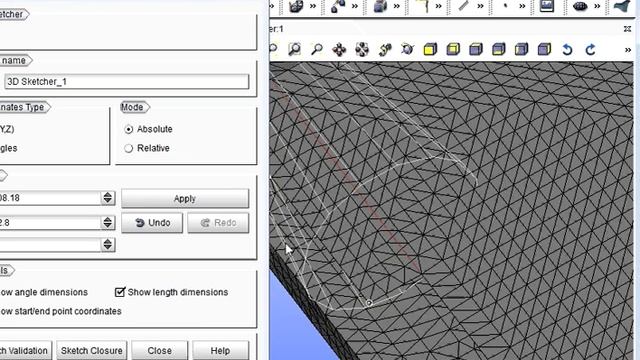The height and width of the screenshot is (360, 640).
Task: Click the circled sketch point in the viewer
Action: 369,303
